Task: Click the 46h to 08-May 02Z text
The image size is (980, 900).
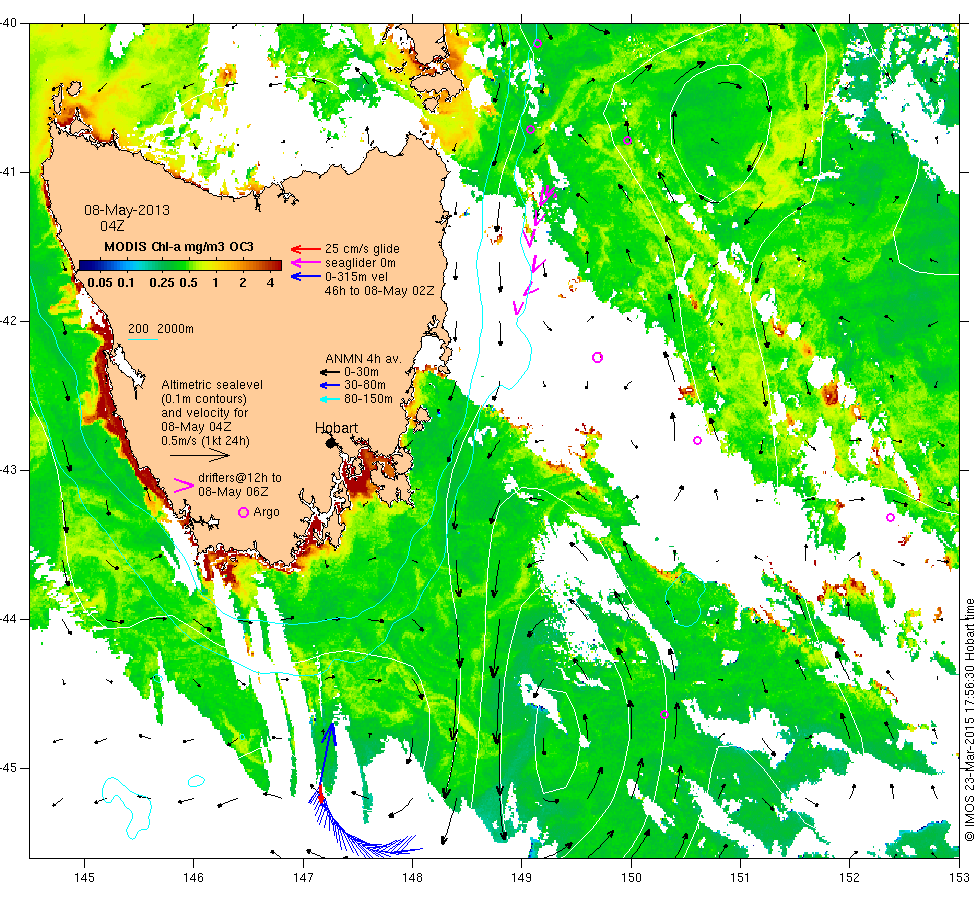Action: point(379,291)
